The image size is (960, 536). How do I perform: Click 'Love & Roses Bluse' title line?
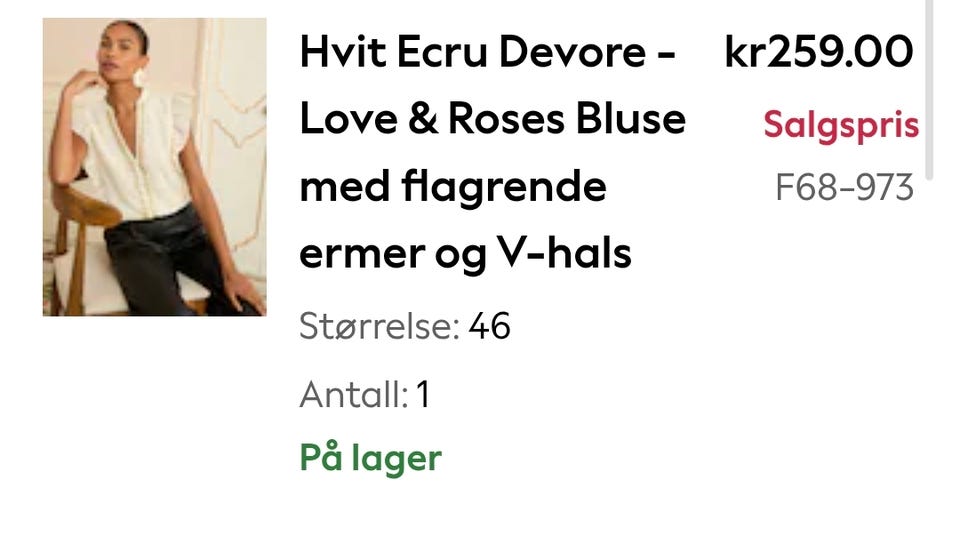pyautogui.click(x=493, y=119)
